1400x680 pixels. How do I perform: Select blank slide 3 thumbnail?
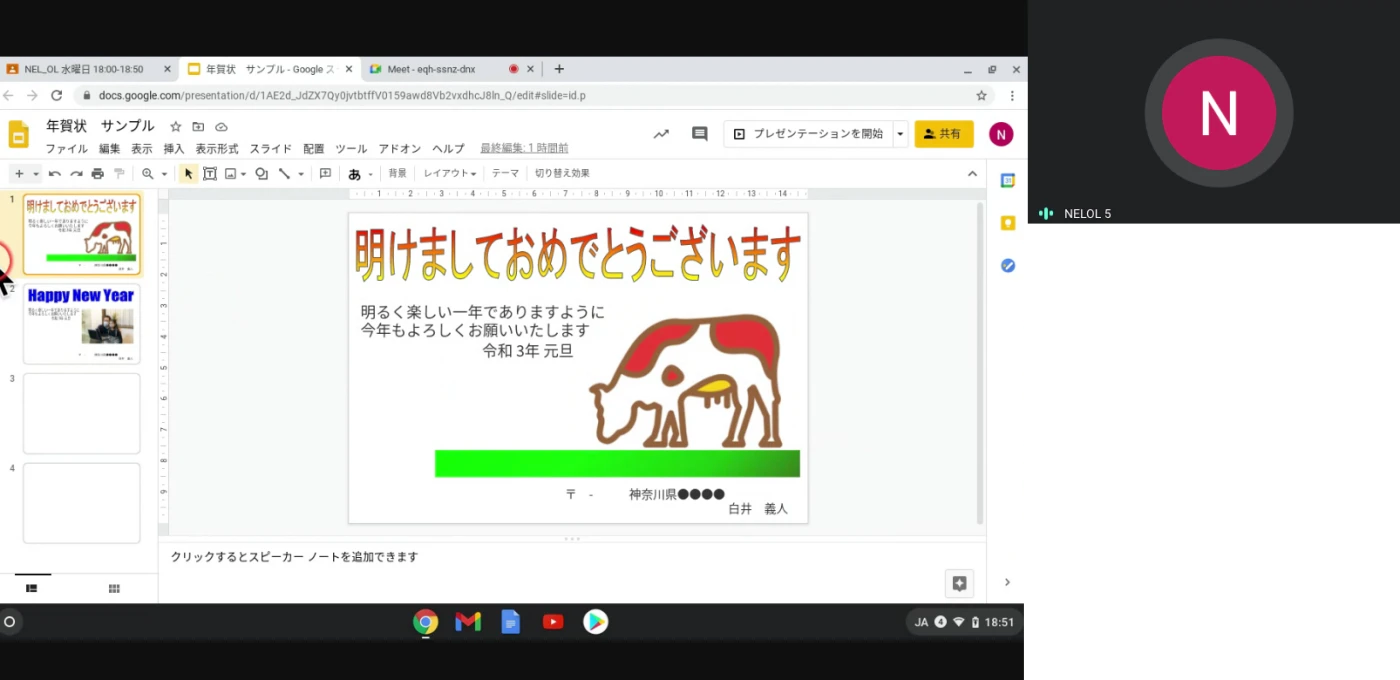tap(82, 413)
